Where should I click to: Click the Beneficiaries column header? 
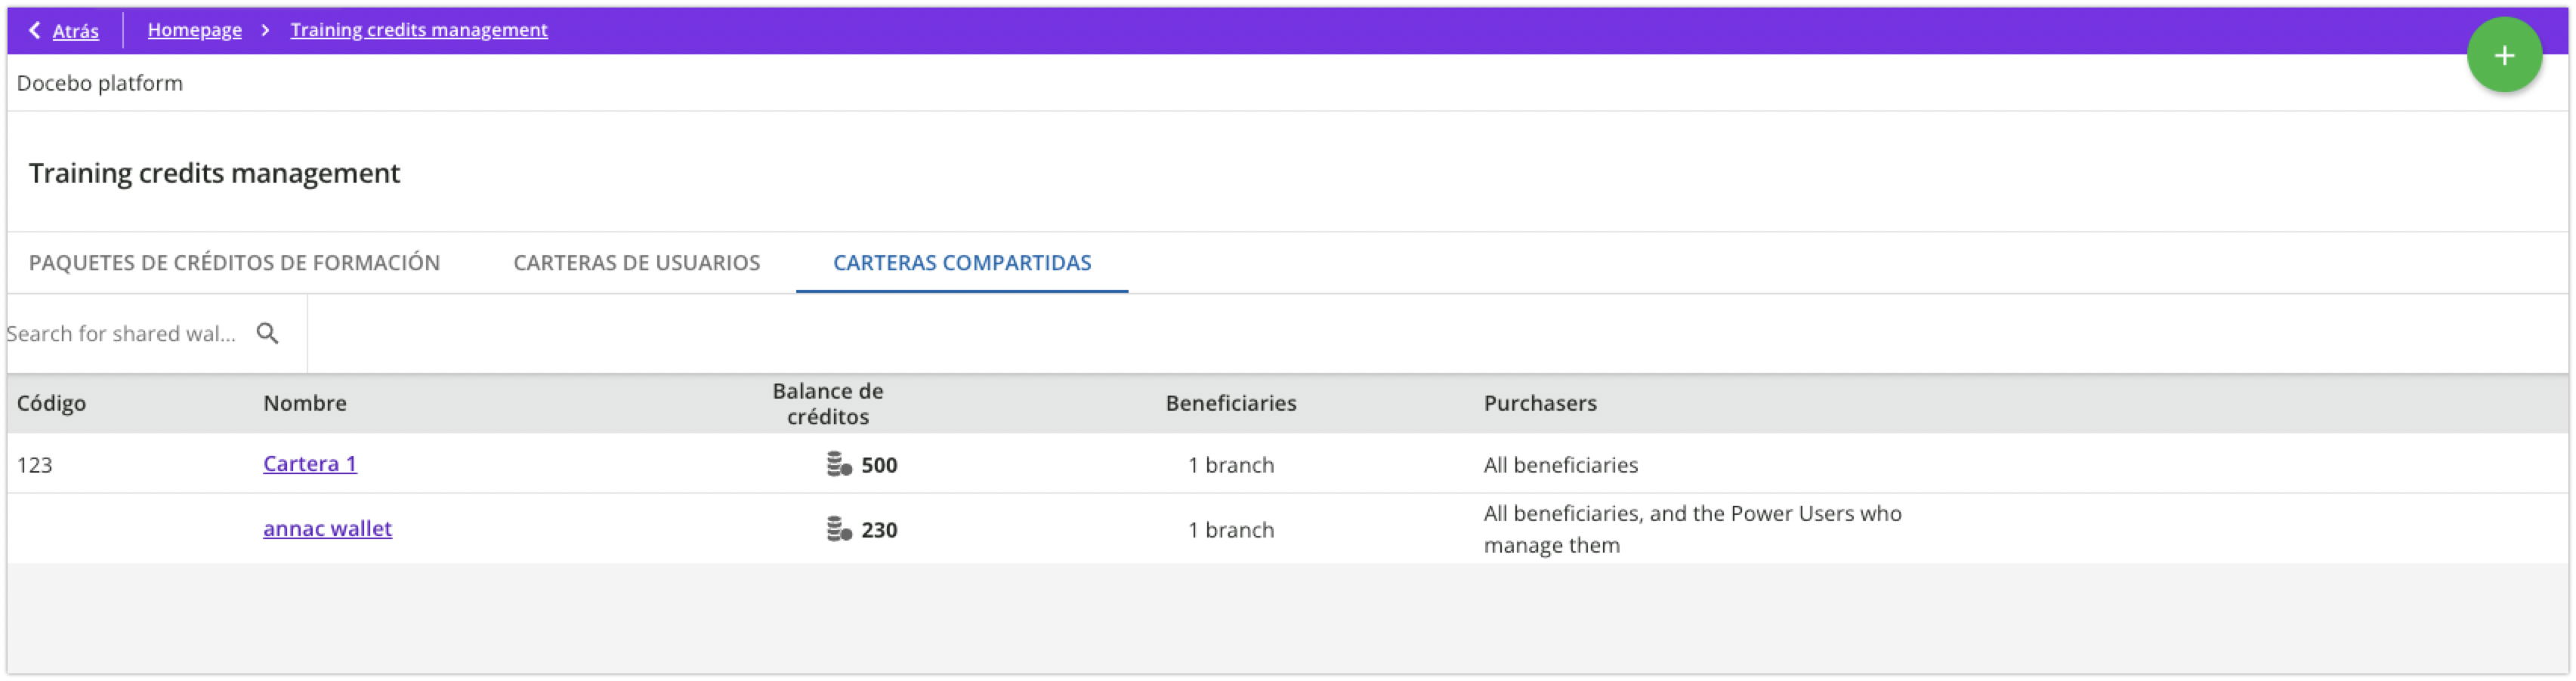1230,403
